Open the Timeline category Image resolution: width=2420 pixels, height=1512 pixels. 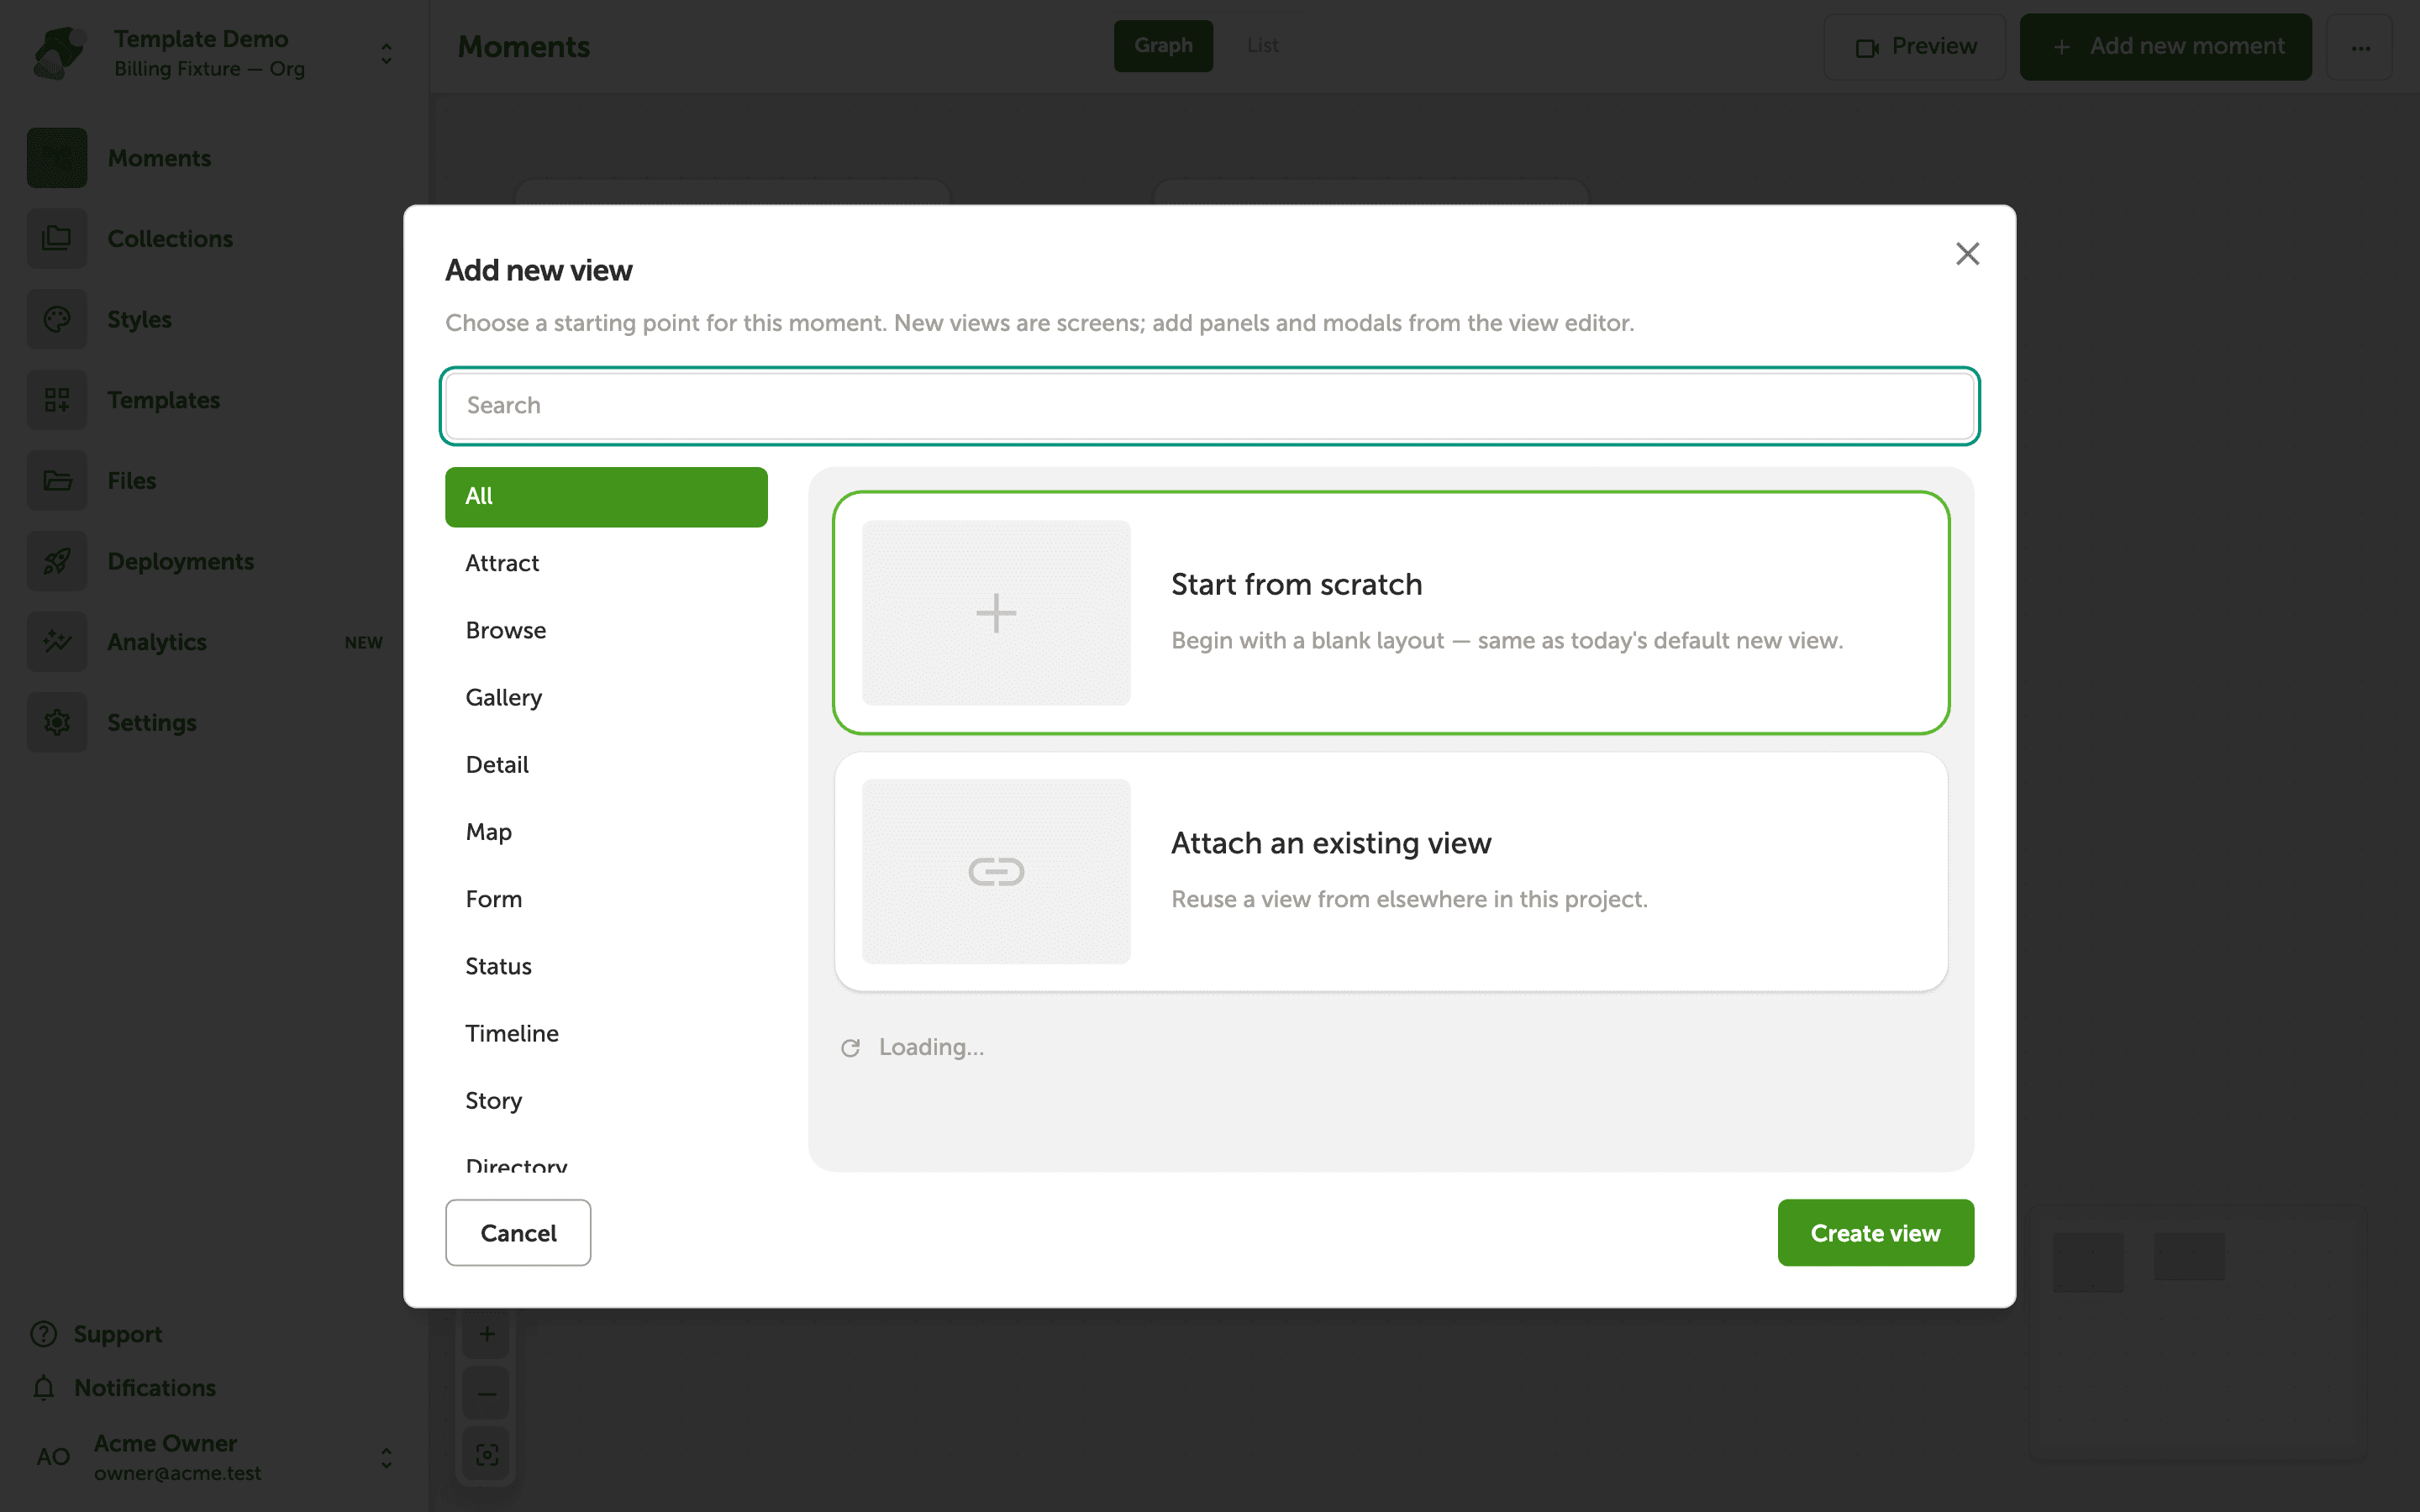tap(606, 1033)
